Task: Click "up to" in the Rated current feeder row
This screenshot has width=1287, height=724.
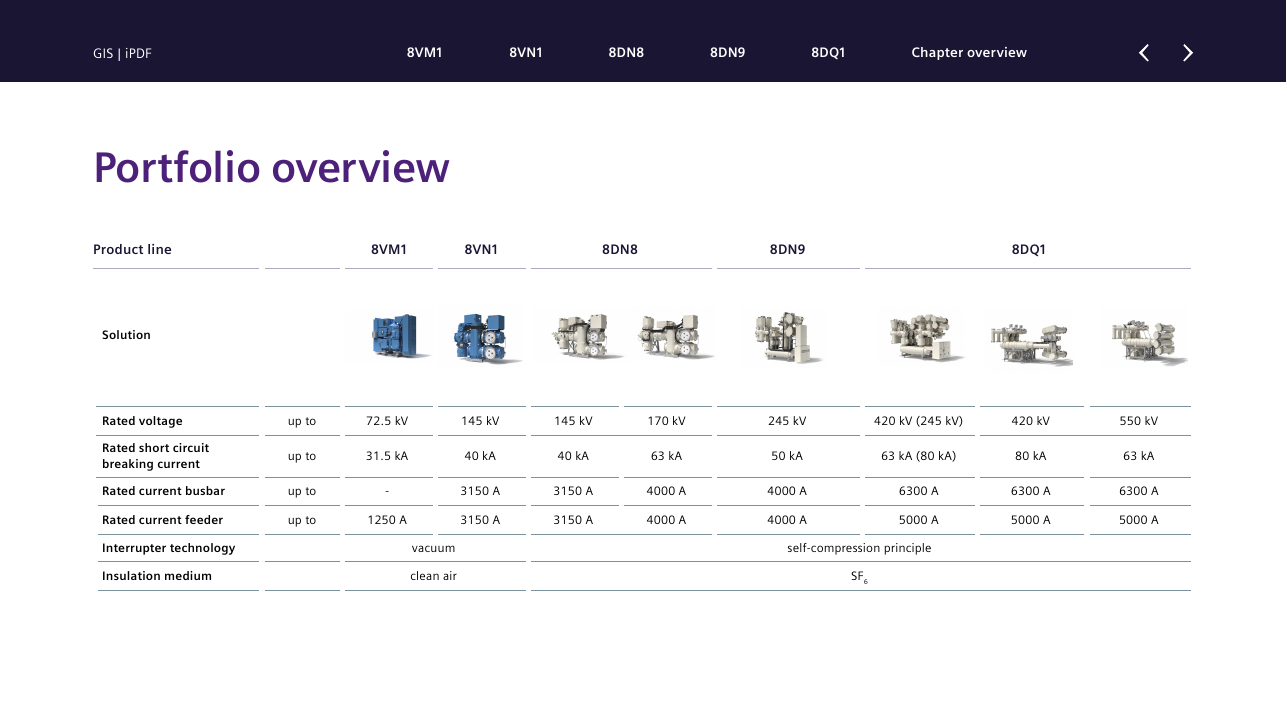Action: point(302,520)
